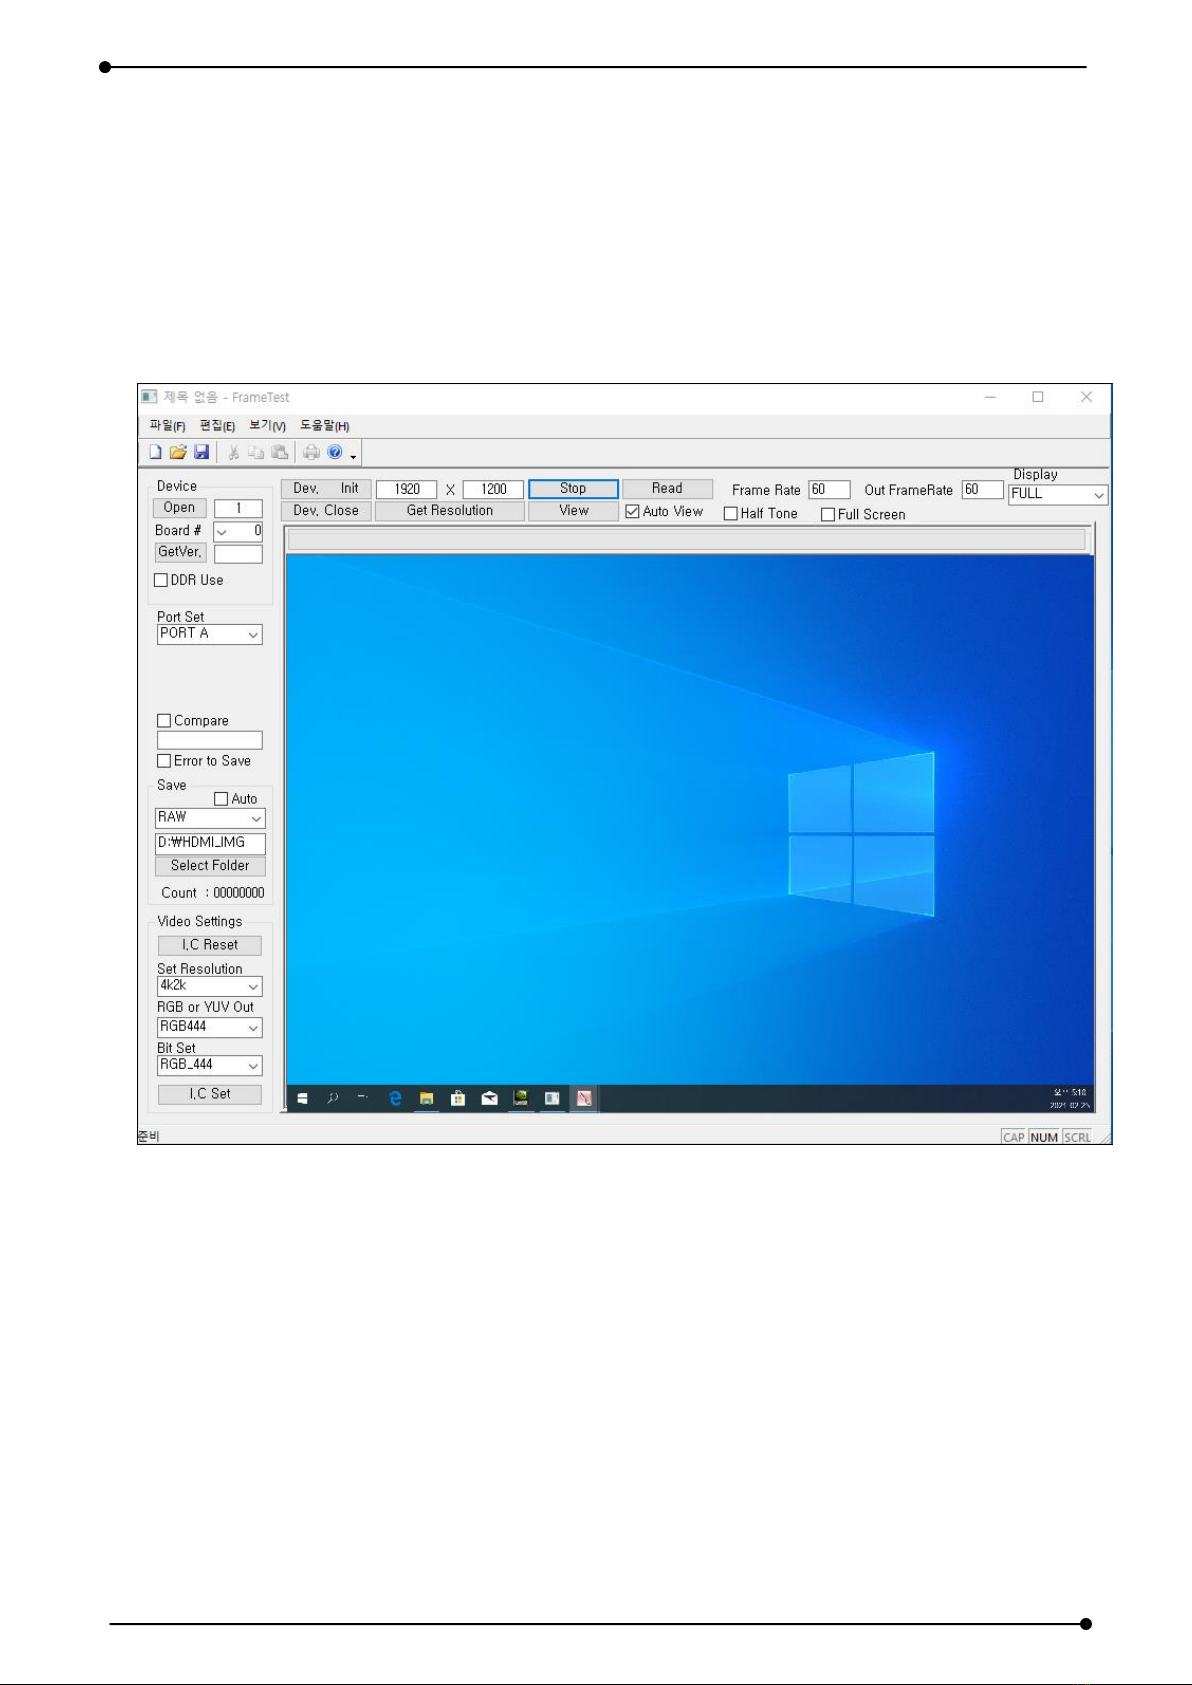Image resolution: width=1192 pixels, height=1685 pixels.
Task: Click the I.C Reset button
Action: point(210,945)
